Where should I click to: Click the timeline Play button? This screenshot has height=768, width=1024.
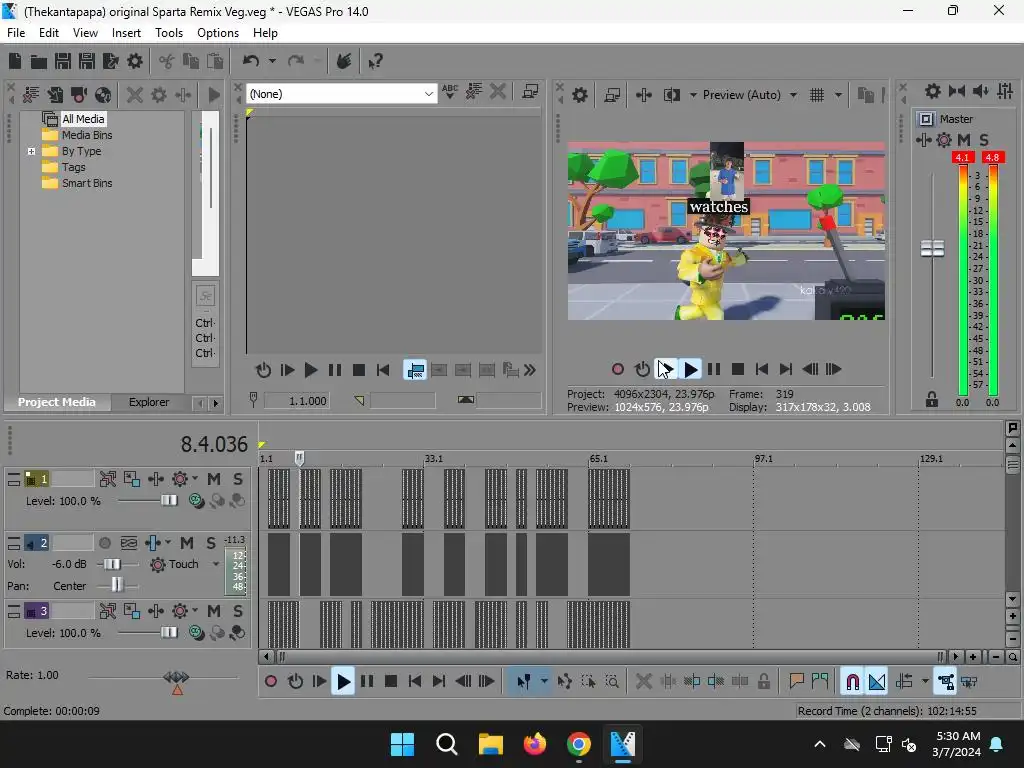(x=343, y=682)
